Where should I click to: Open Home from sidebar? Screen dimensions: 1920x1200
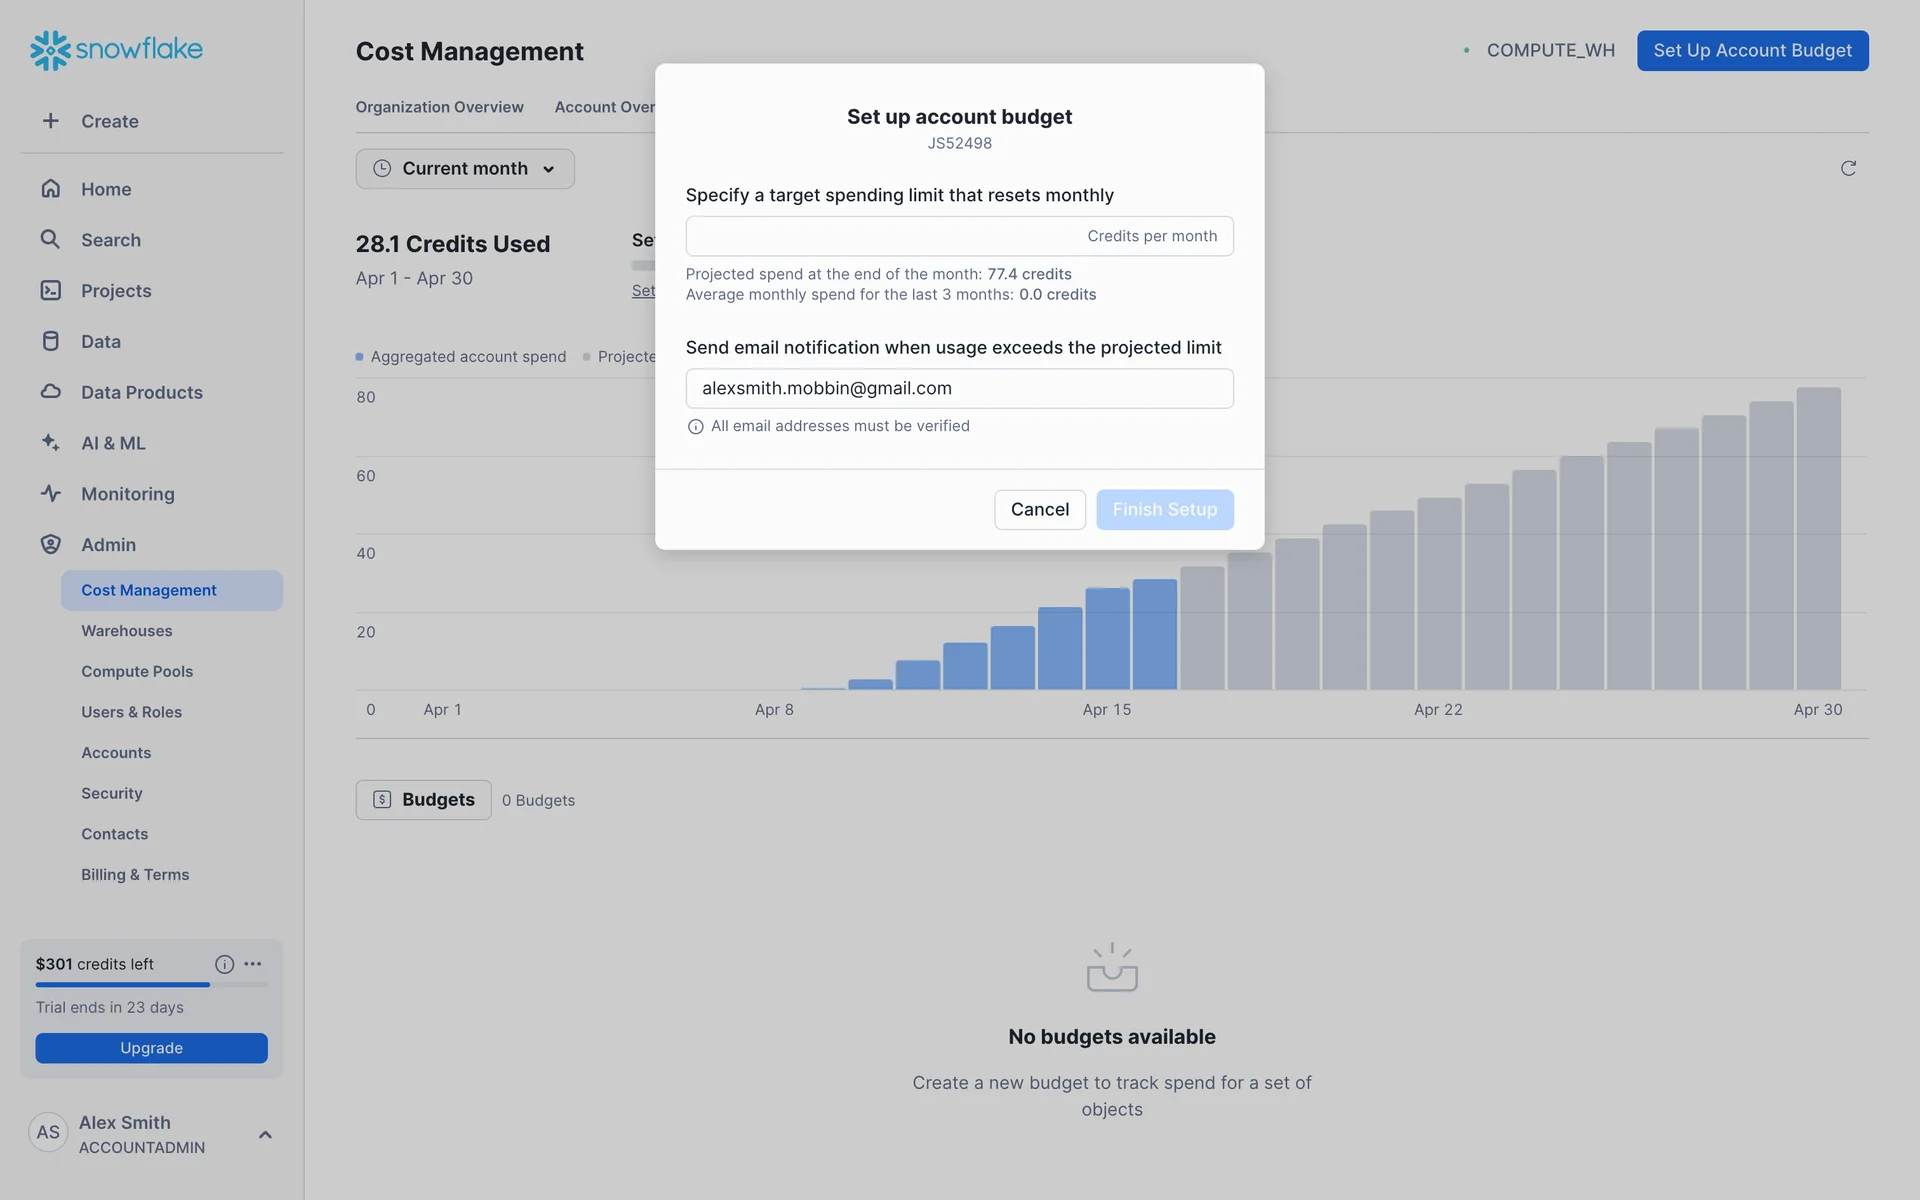(105, 189)
